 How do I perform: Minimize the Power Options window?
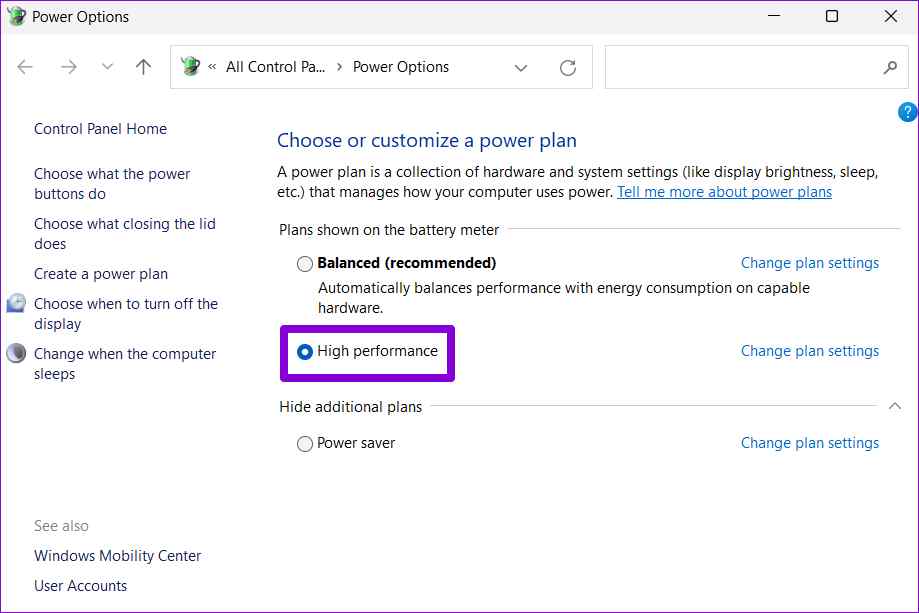click(774, 16)
